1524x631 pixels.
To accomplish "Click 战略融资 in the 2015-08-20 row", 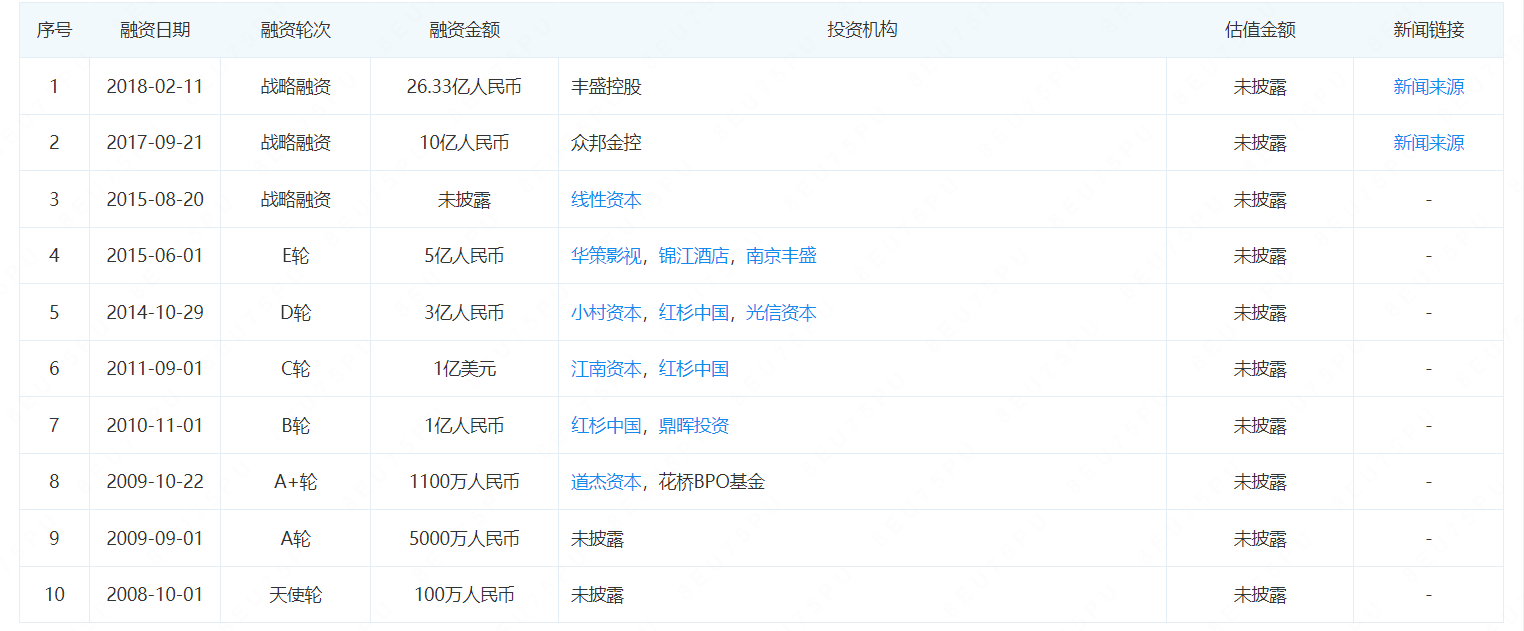I will [295, 200].
